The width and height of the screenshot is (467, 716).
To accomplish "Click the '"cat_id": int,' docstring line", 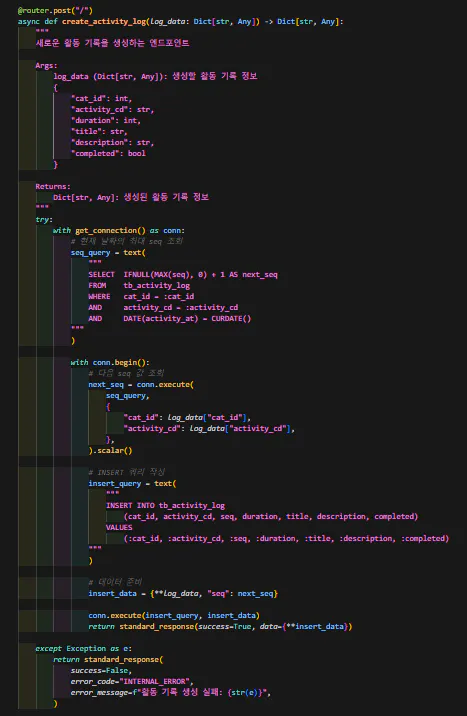I will [x=101, y=99].
